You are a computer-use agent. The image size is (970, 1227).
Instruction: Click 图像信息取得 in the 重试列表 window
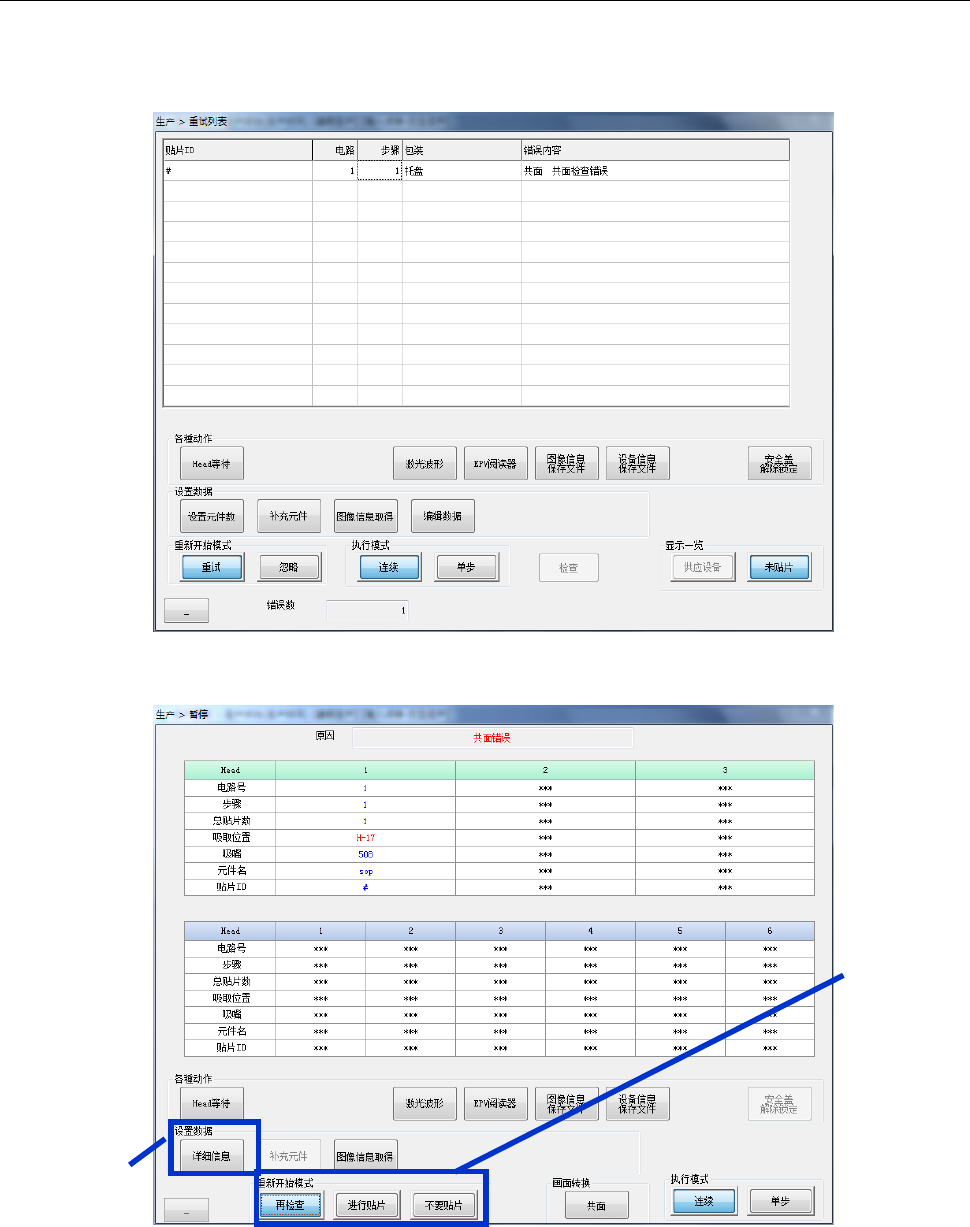tap(365, 517)
